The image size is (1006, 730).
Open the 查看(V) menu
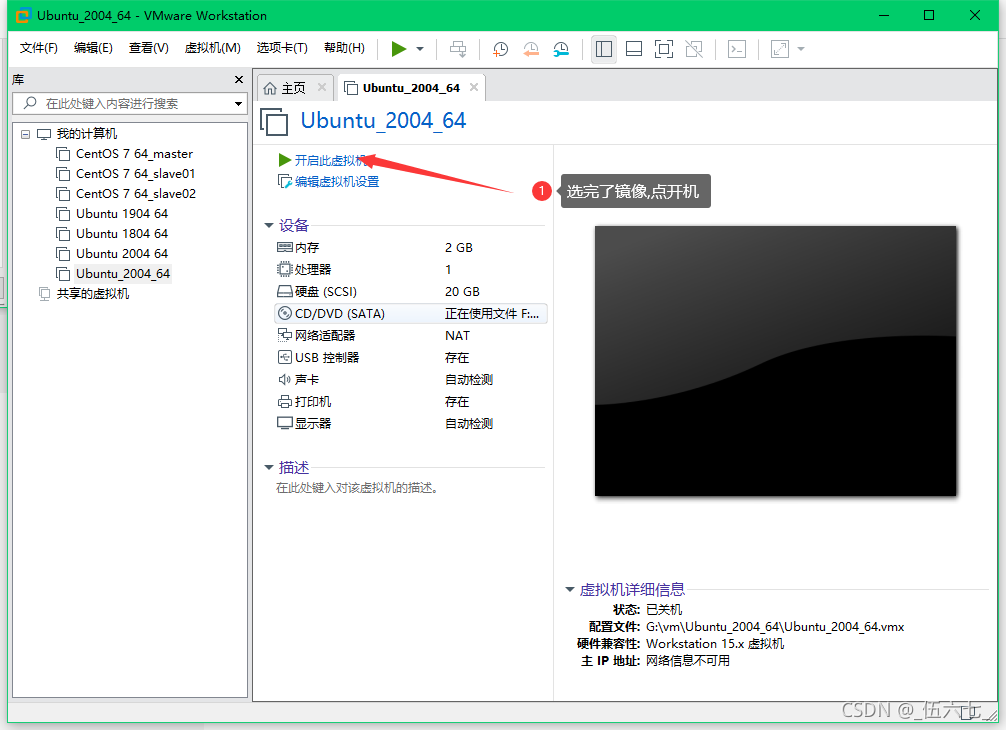(148, 48)
